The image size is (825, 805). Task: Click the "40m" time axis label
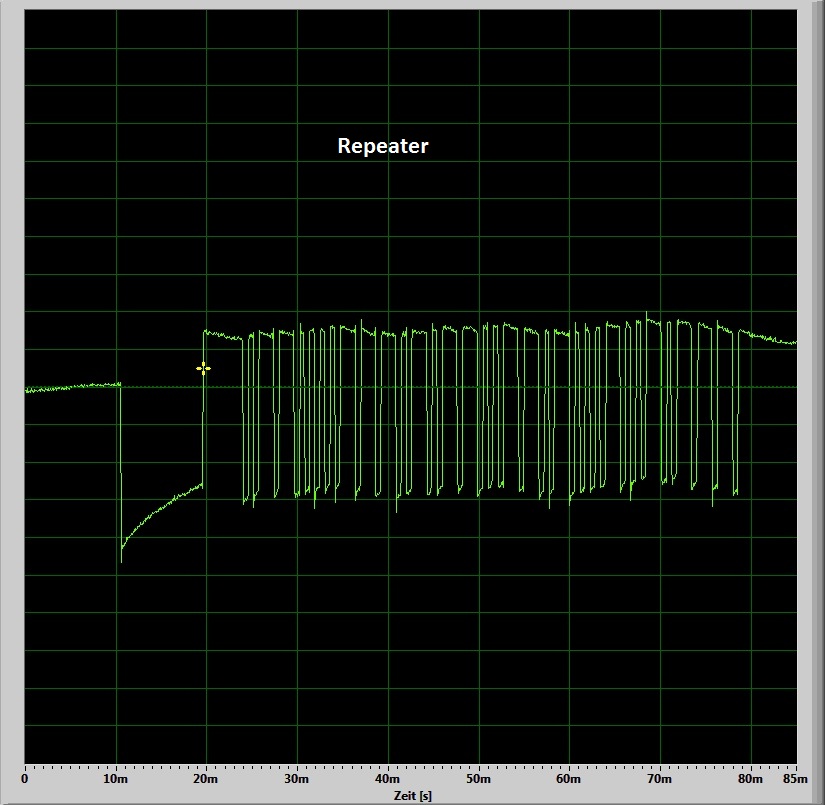point(387,779)
